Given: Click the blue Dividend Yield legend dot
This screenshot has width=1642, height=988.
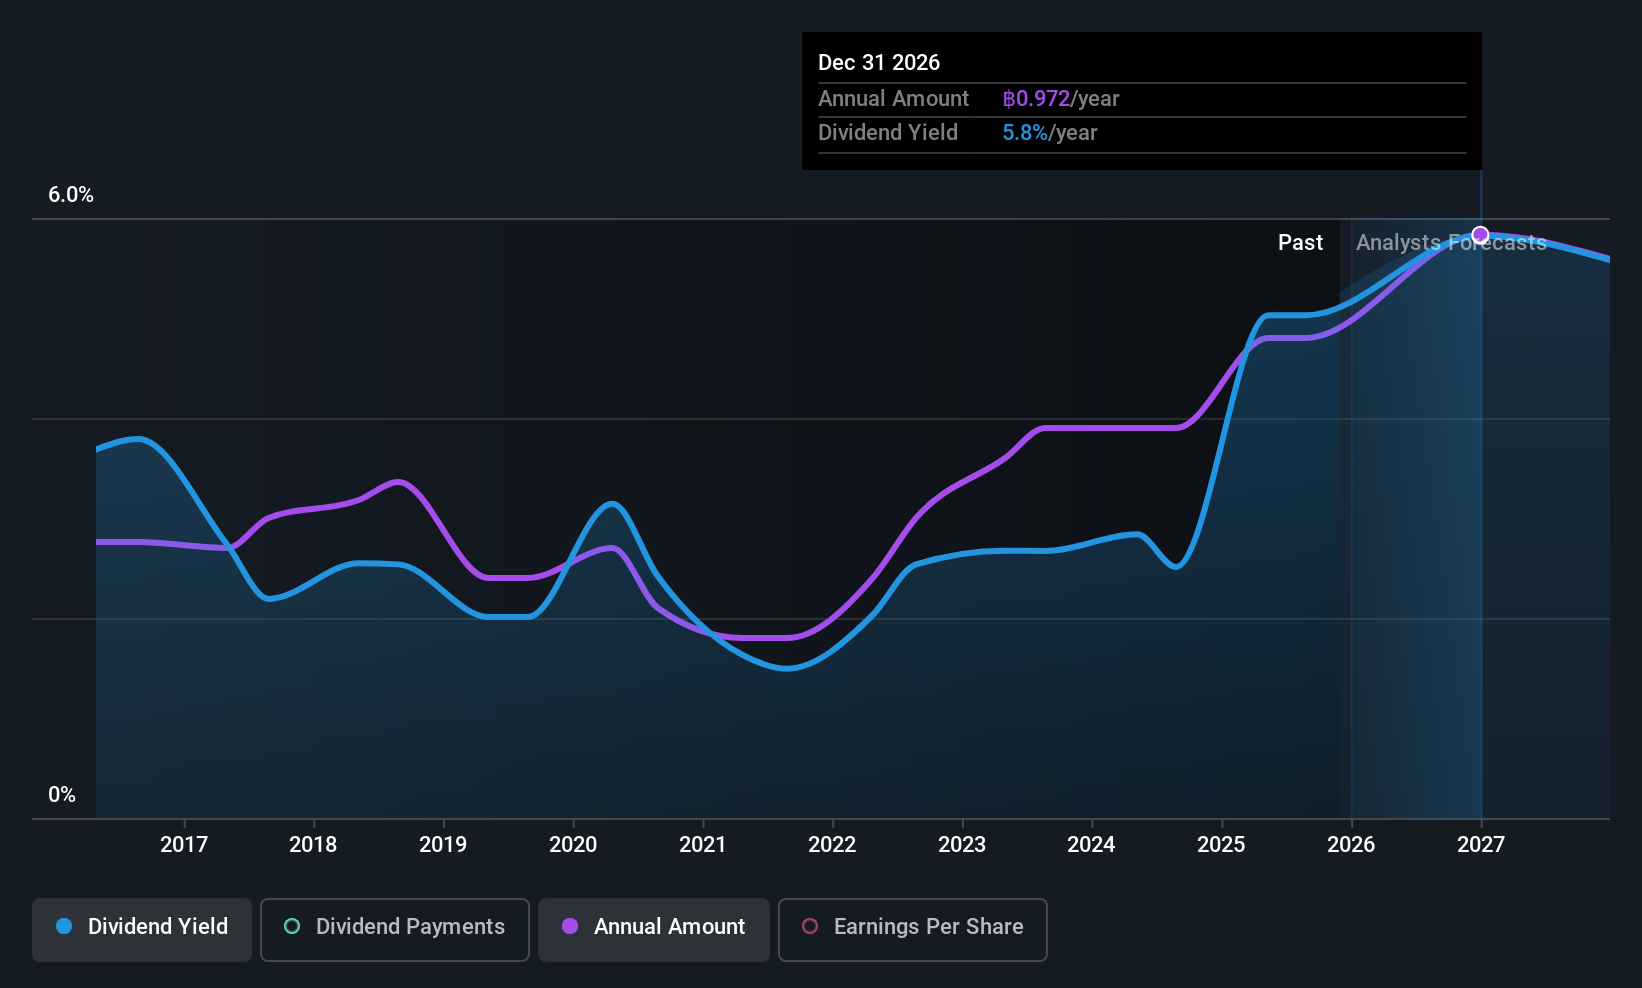Looking at the screenshot, I should 63,927.
